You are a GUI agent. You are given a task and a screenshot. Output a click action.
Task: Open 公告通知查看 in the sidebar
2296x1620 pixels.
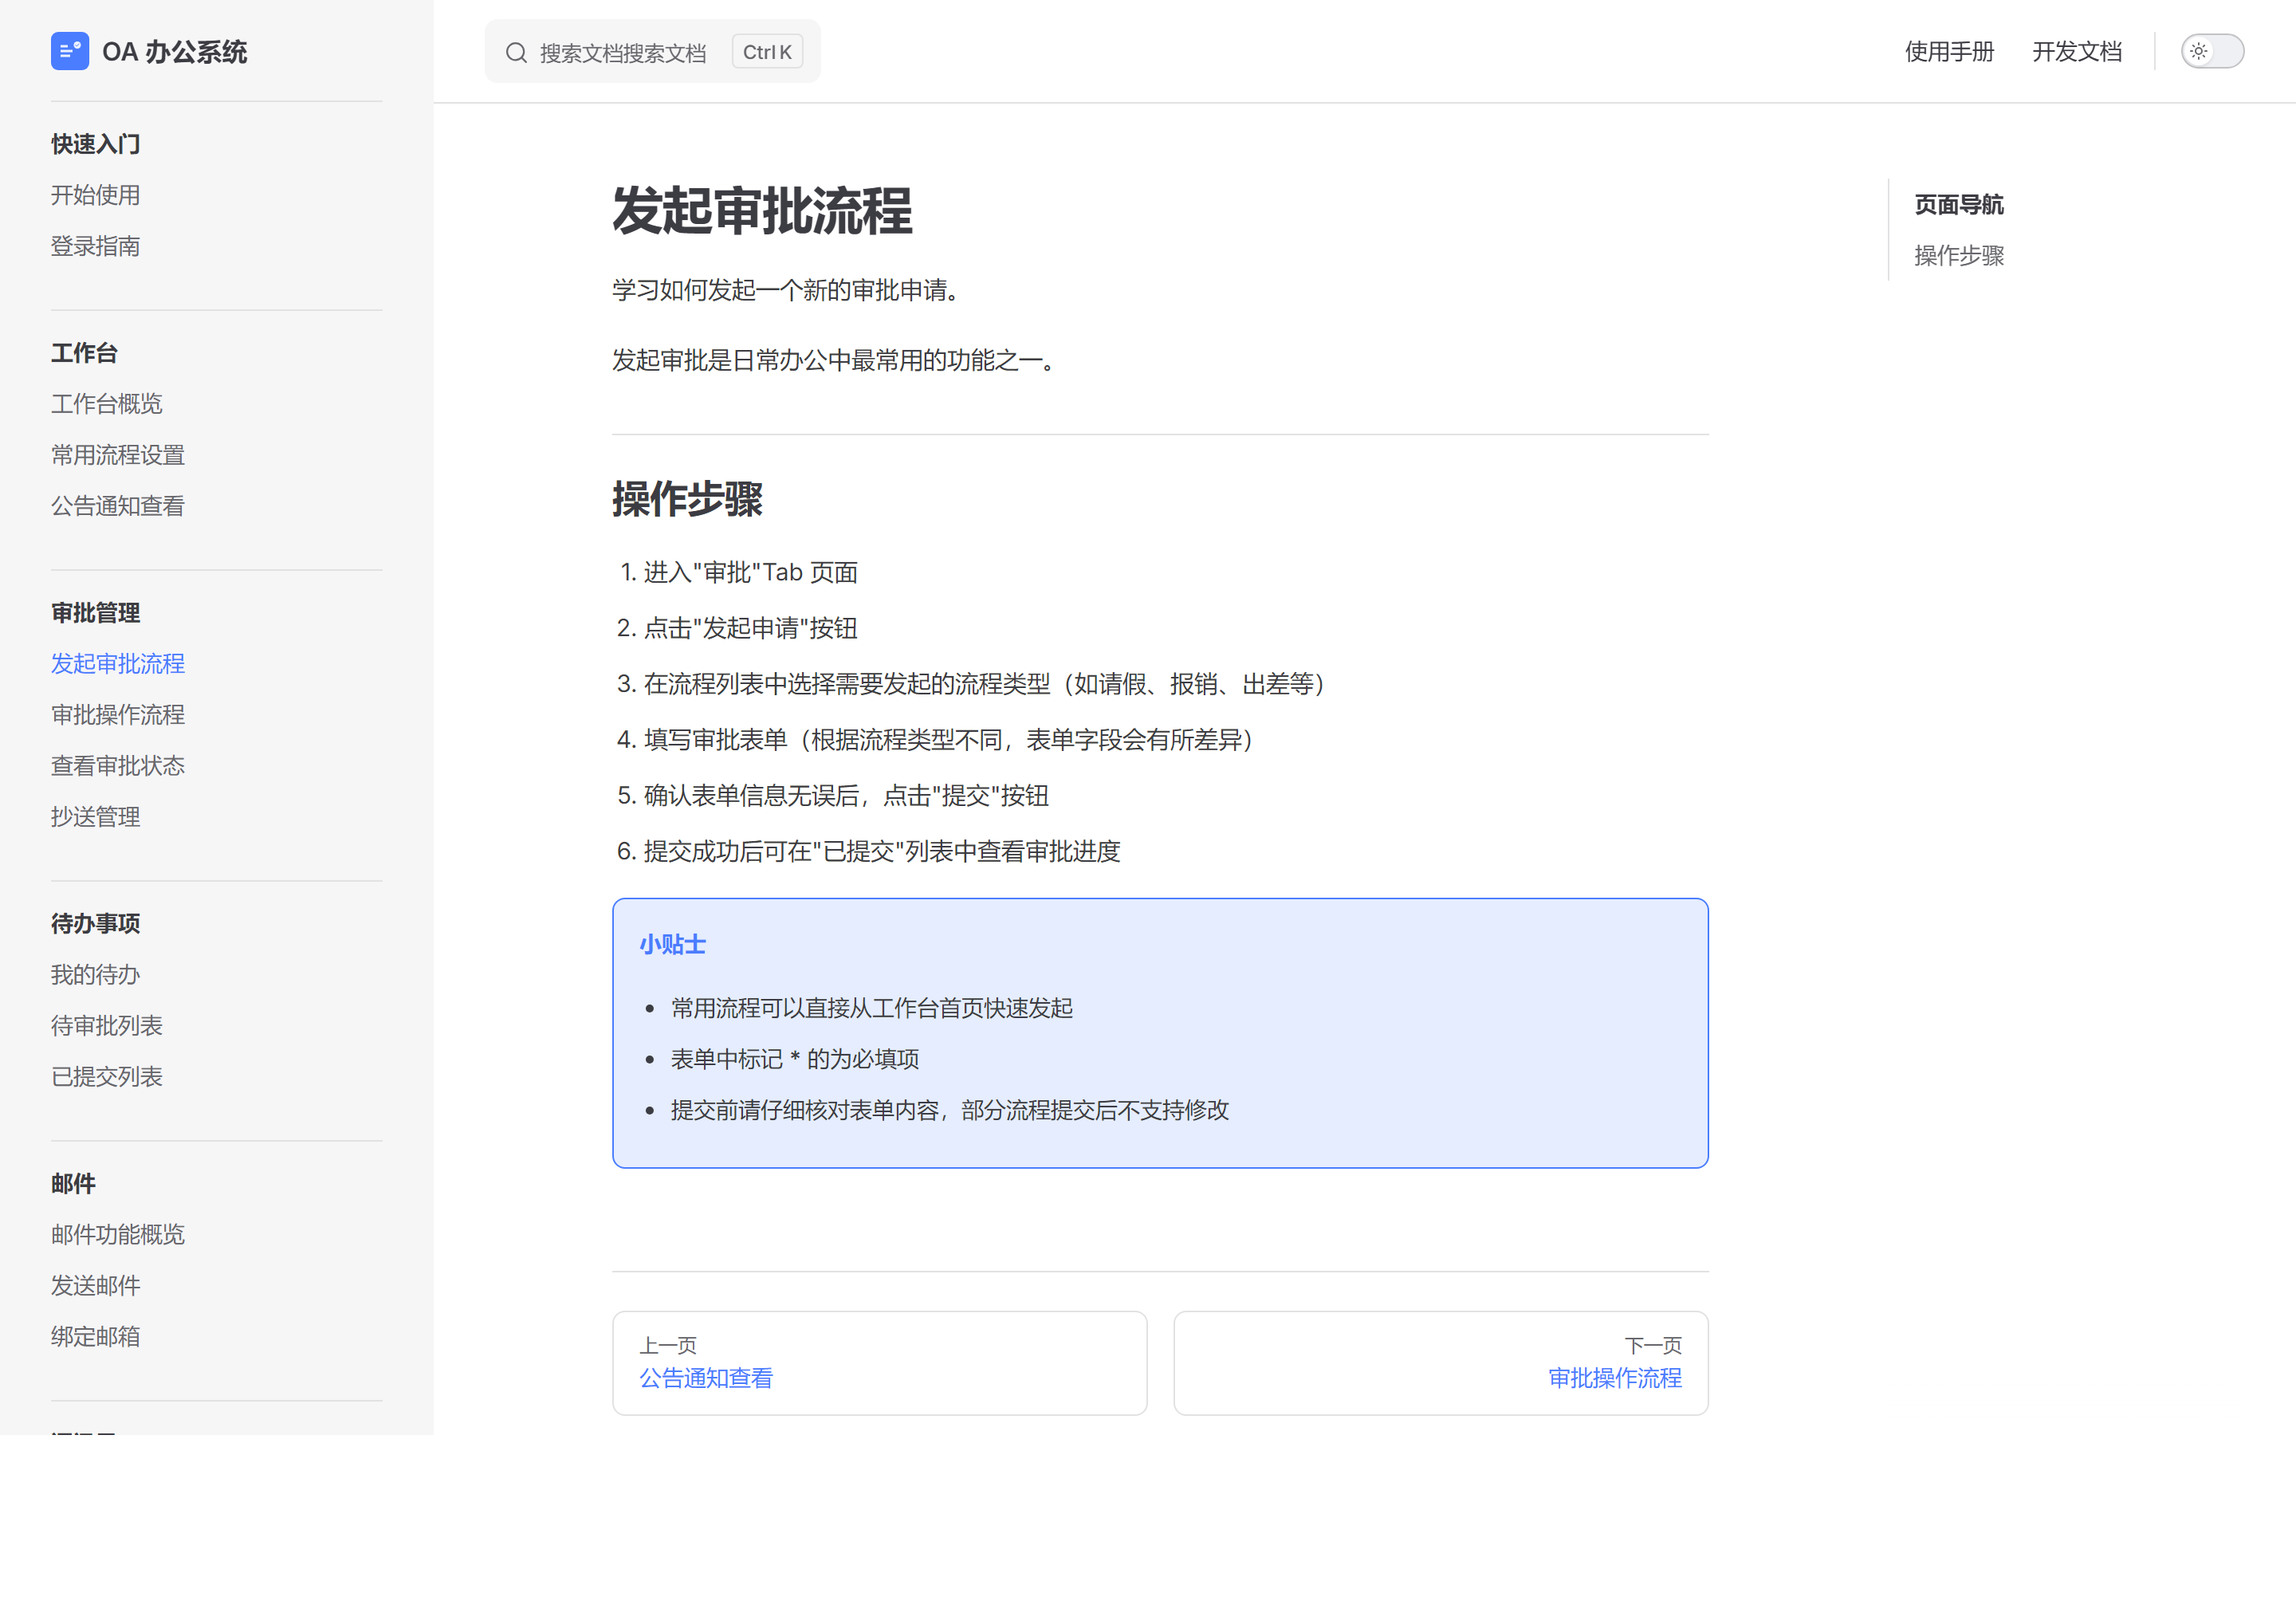coord(118,506)
